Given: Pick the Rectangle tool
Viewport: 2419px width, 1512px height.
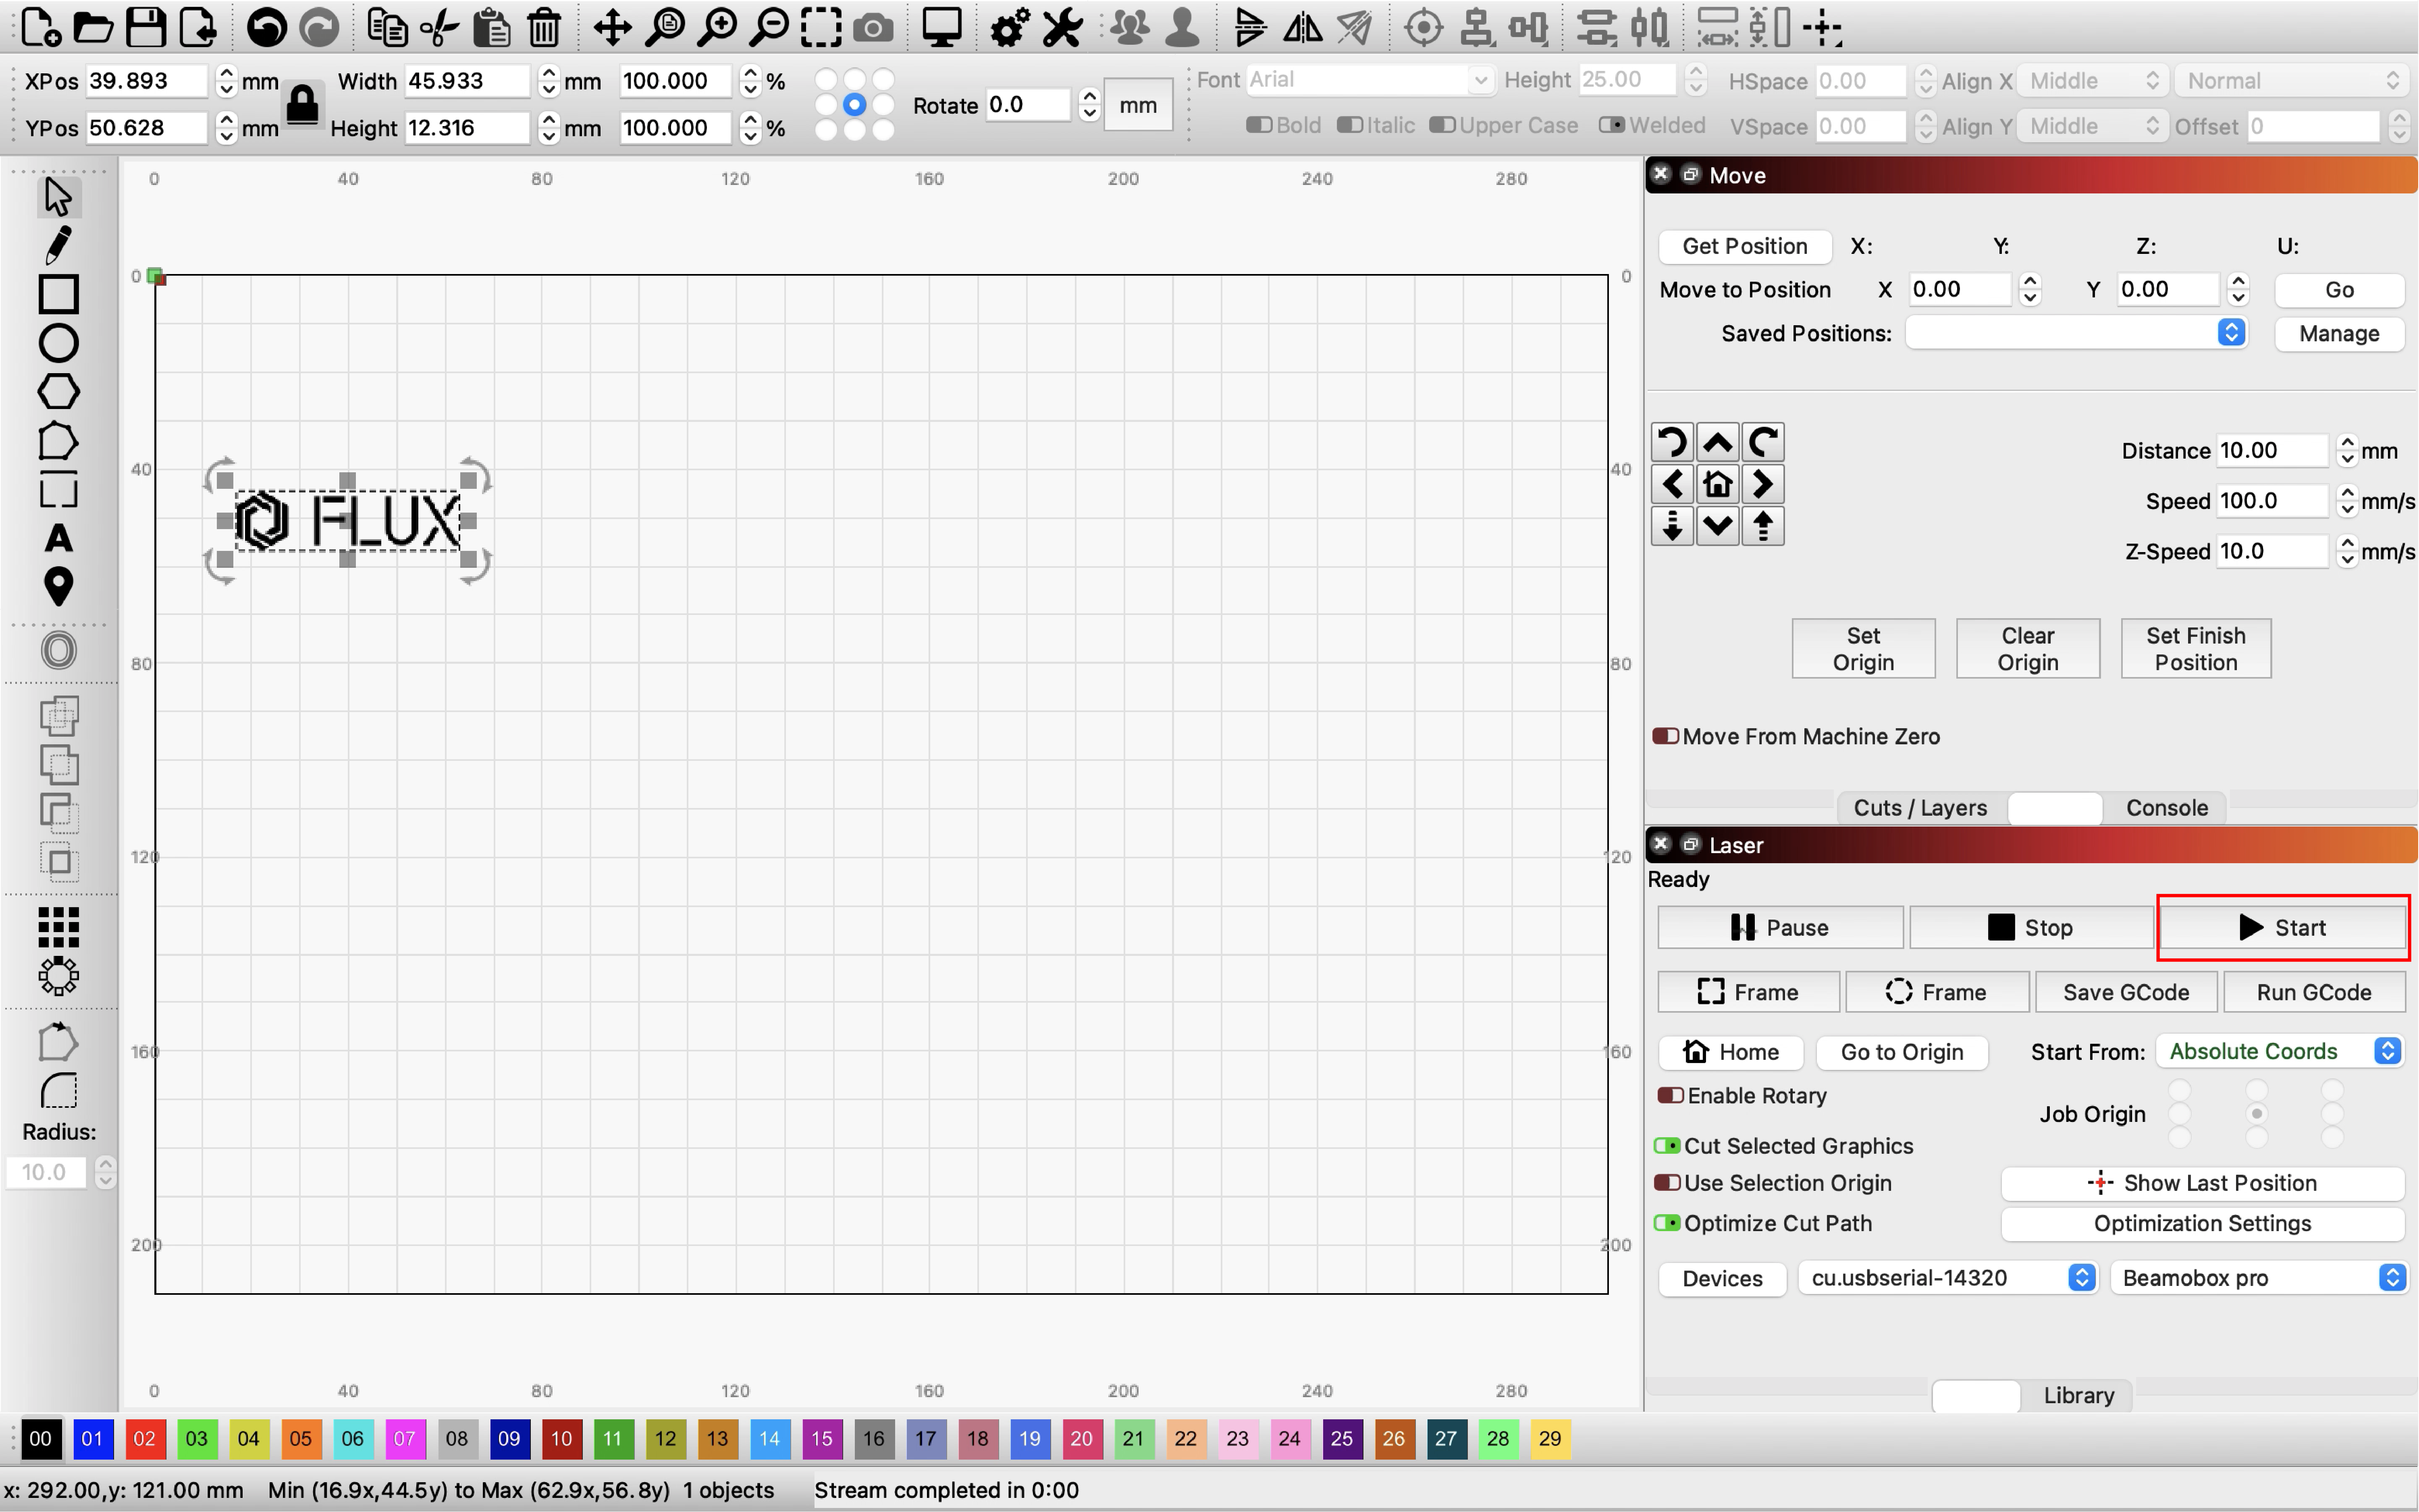Looking at the screenshot, I should (x=58, y=294).
